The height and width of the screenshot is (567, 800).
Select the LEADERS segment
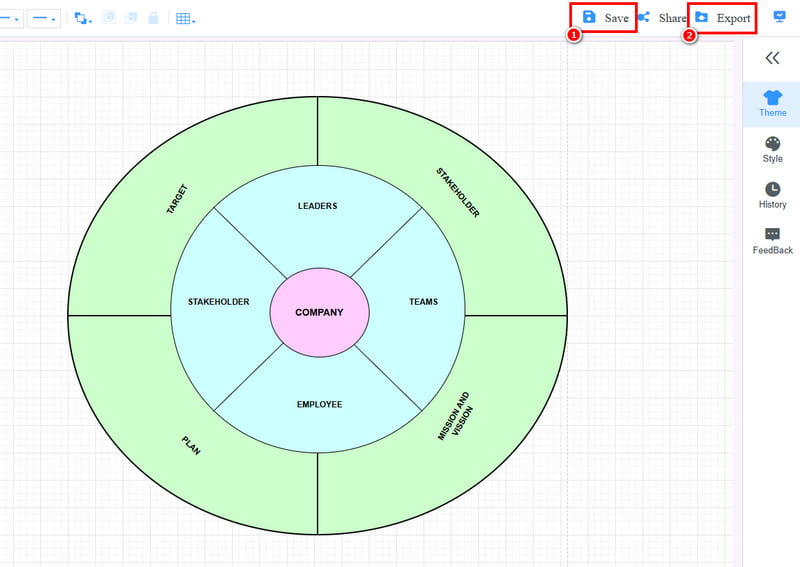pyautogui.click(x=317, y=206)
